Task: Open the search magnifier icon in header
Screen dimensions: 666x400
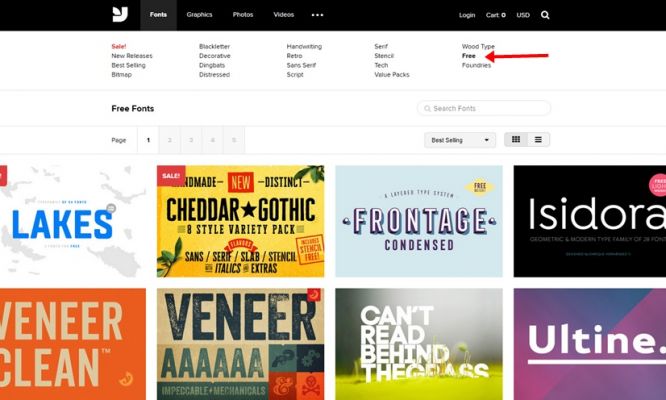Action: click(x=545, y=15)
